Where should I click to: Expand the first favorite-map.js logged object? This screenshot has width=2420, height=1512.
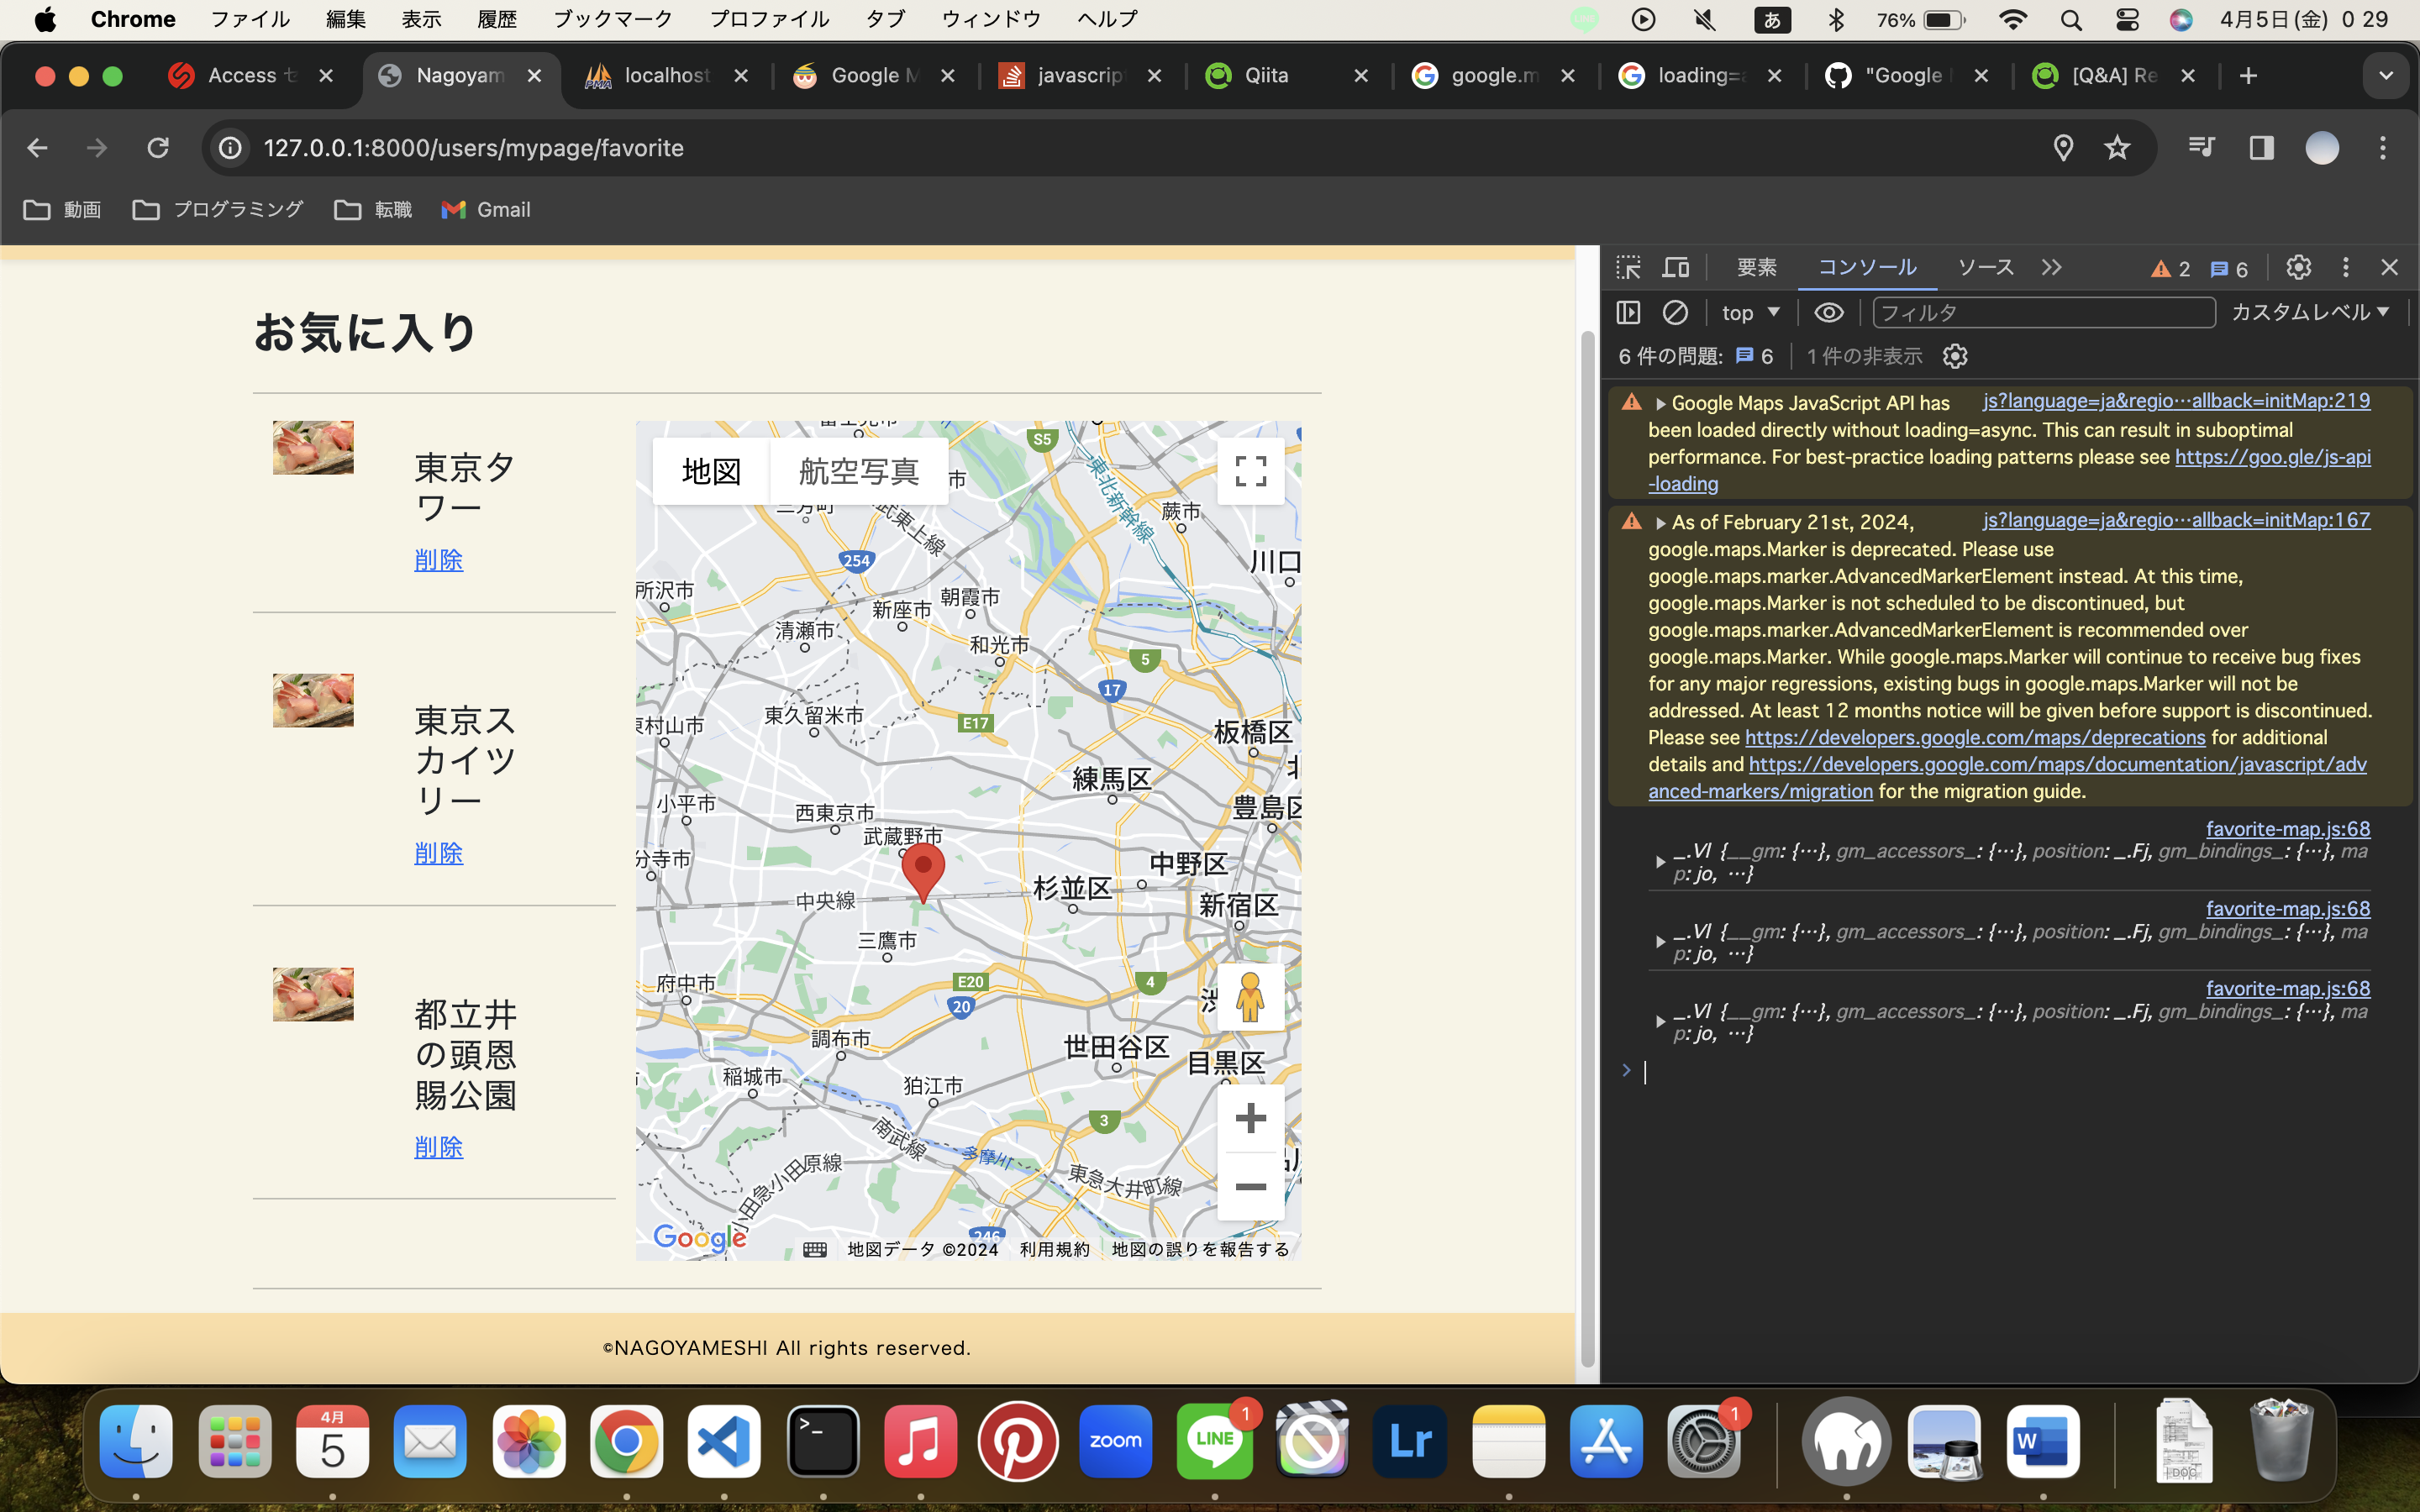coord(1660,862)
